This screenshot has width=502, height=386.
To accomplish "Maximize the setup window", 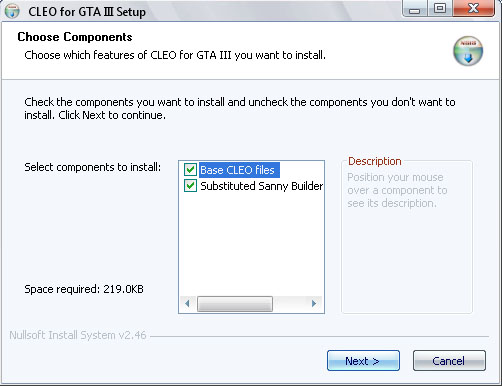I will tap(440, 9).
